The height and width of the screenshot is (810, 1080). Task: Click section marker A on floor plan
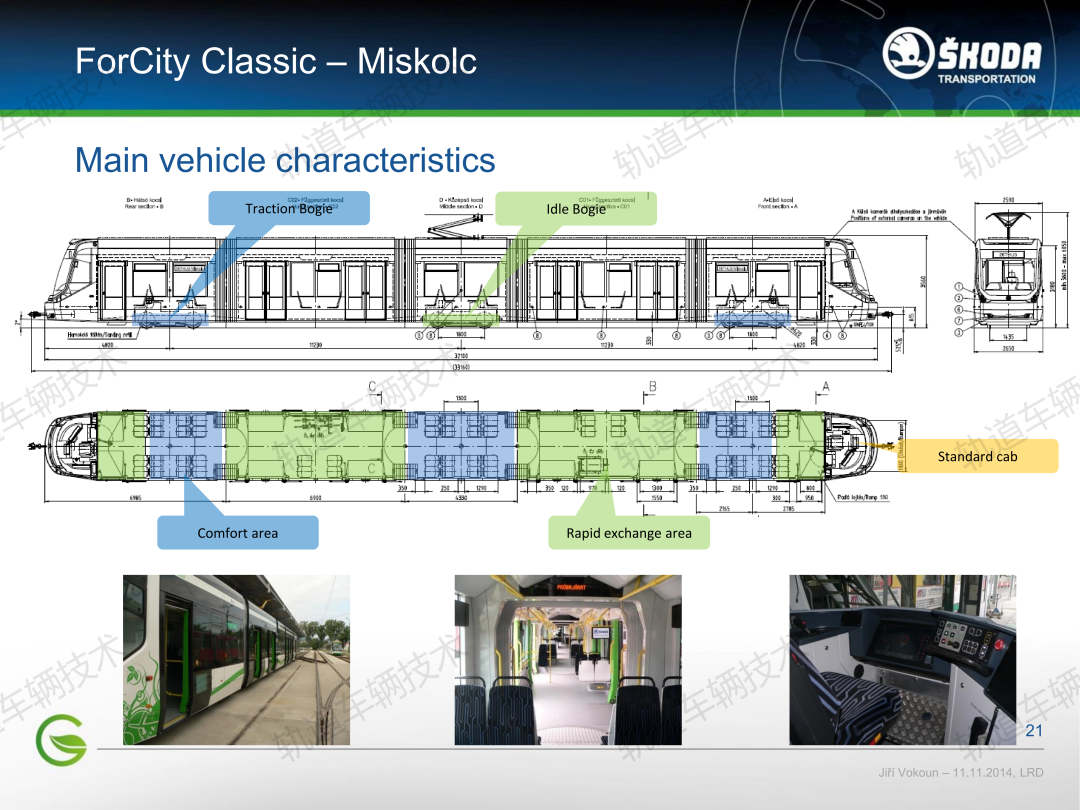pos(824,387)
